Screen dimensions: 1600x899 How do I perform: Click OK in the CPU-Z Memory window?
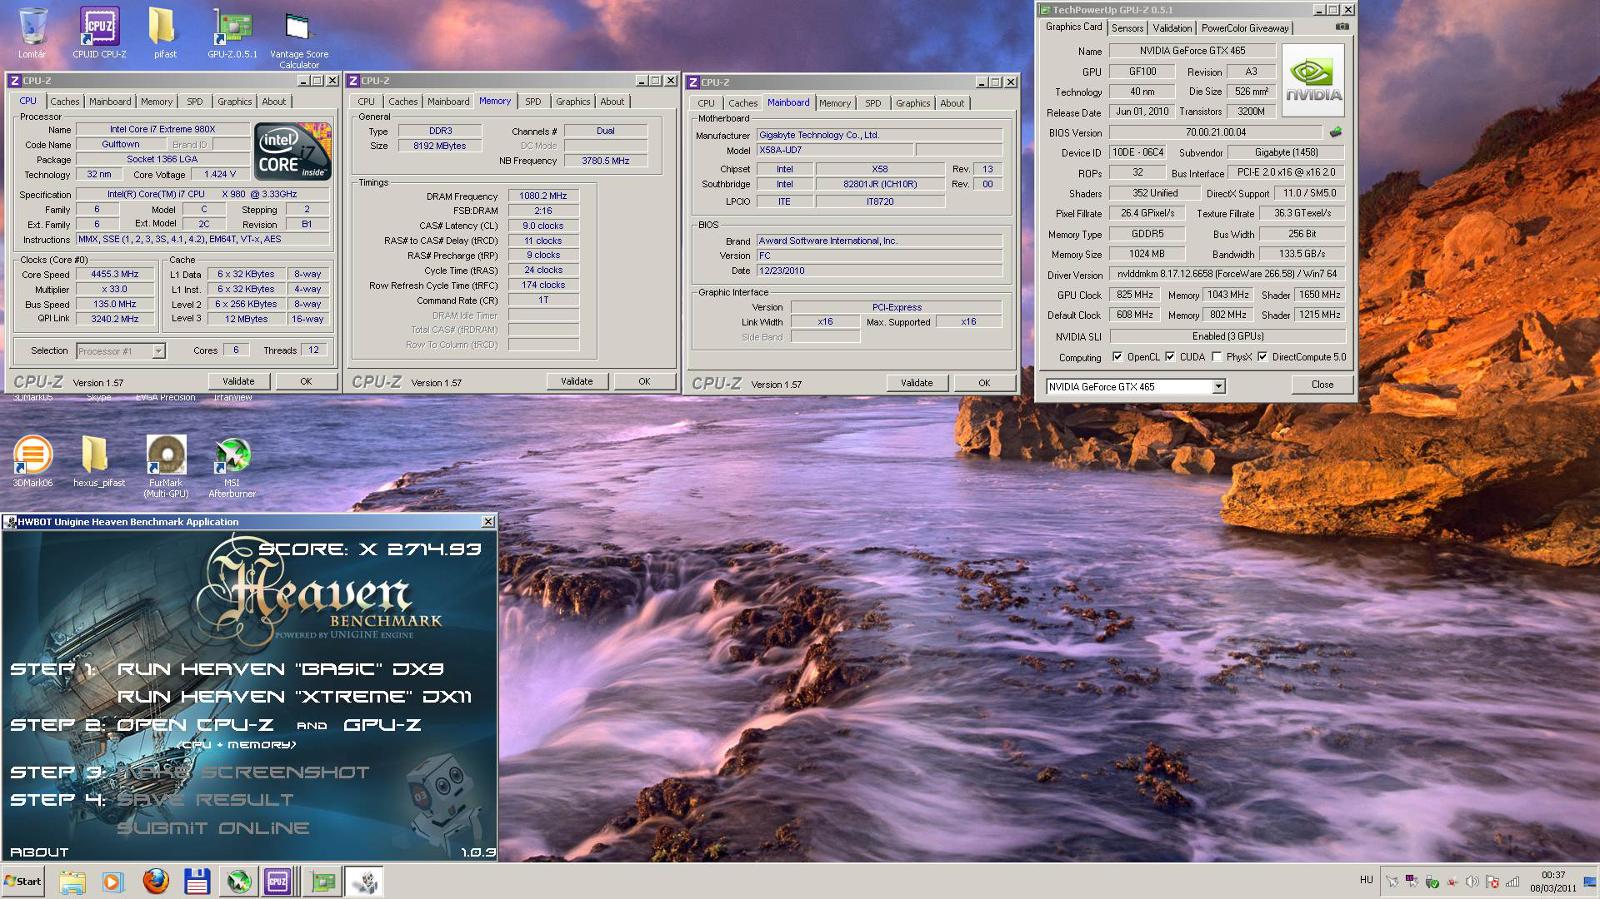(x=644, y=381)
